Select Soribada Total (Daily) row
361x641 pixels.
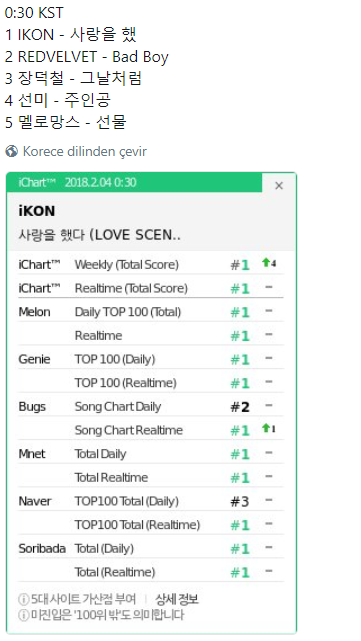[x=151, y=549]
